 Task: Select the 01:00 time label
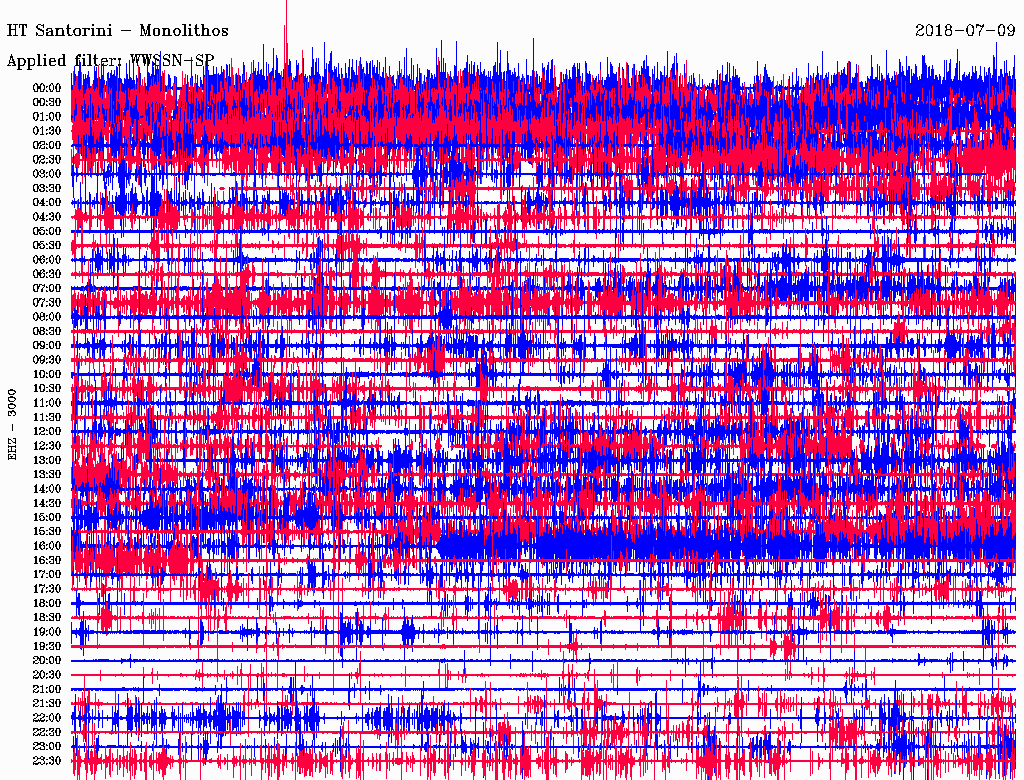coord(47,117)
